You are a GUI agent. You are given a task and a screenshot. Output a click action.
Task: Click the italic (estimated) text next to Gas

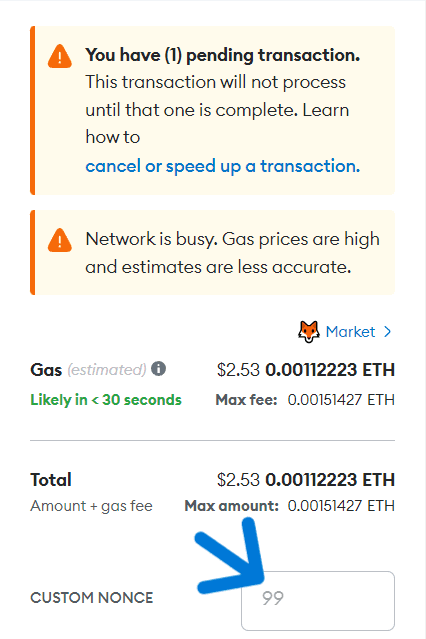[107, 370]
